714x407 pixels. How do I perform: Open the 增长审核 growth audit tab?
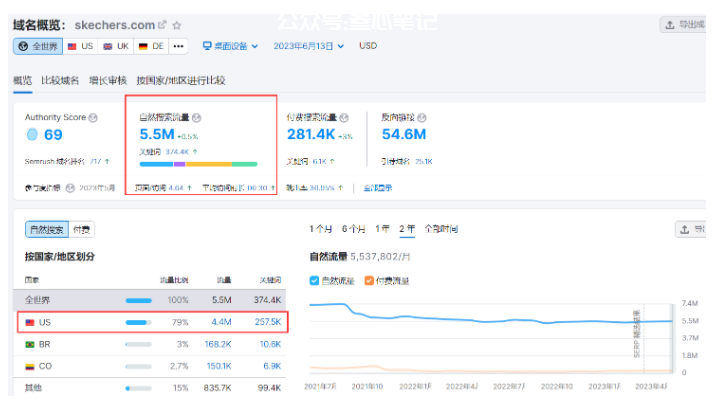[x=108, y=81]
